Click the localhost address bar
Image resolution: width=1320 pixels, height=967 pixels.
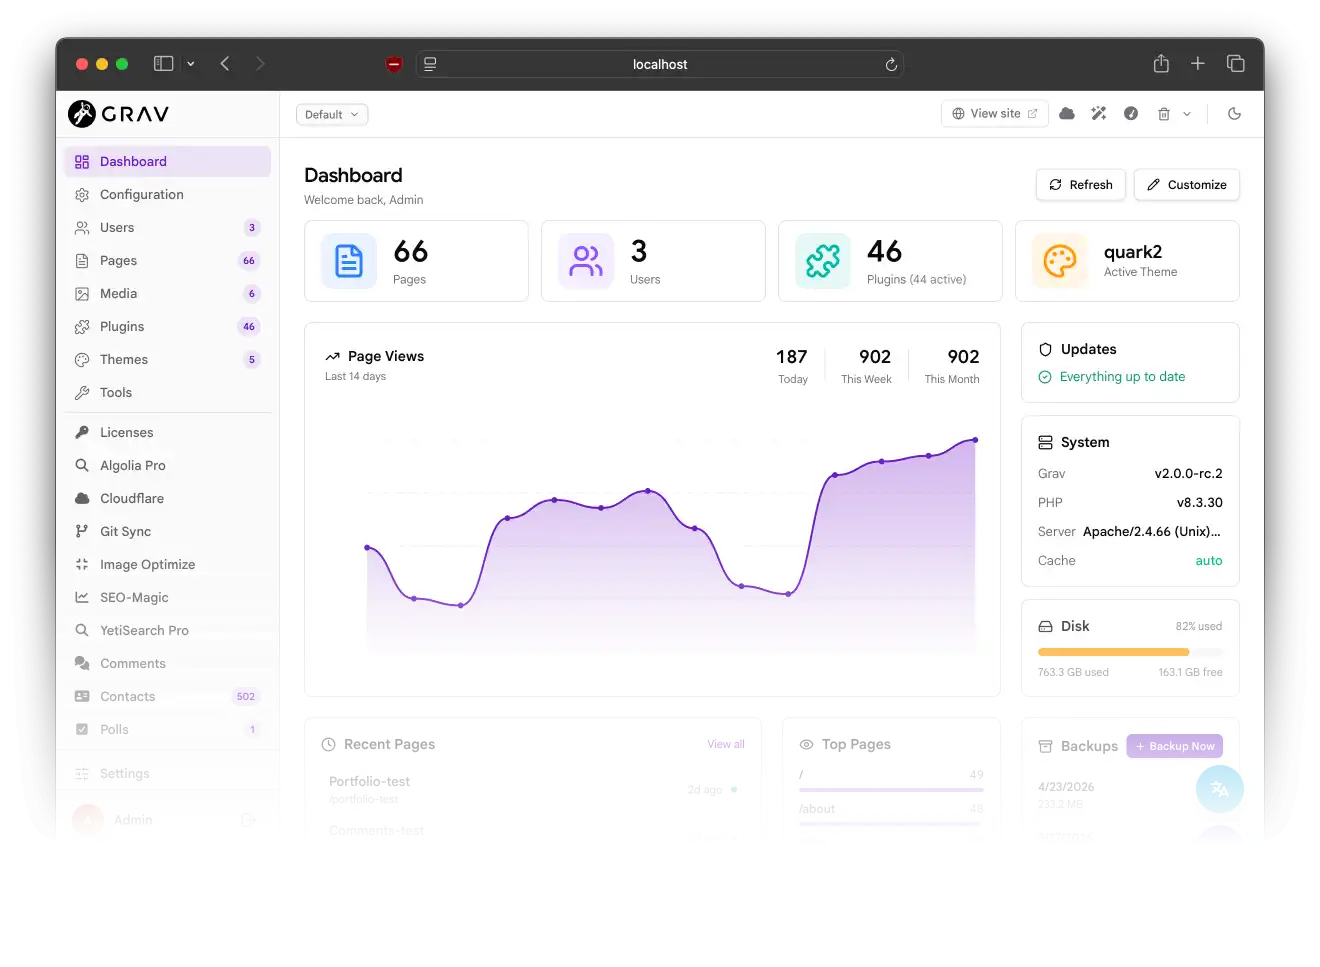click(660, 64)
